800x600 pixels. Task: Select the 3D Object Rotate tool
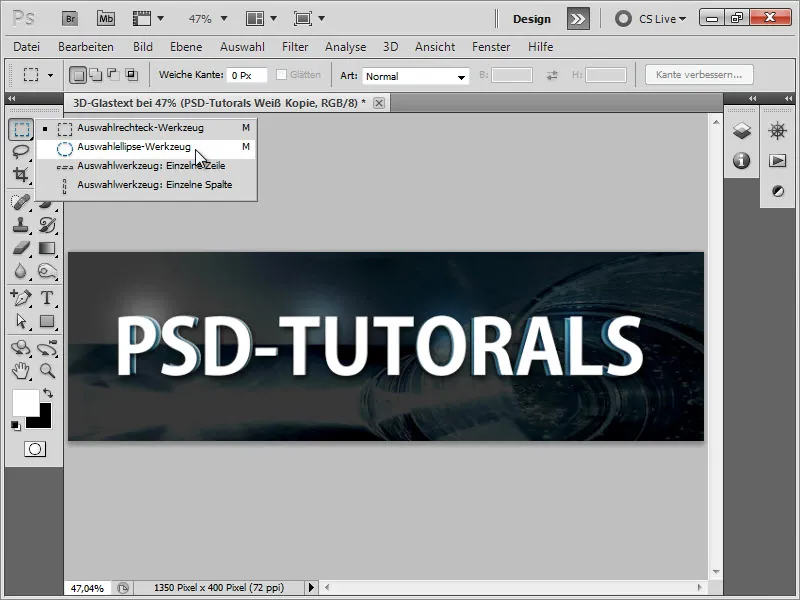click(x=20, y=347)
